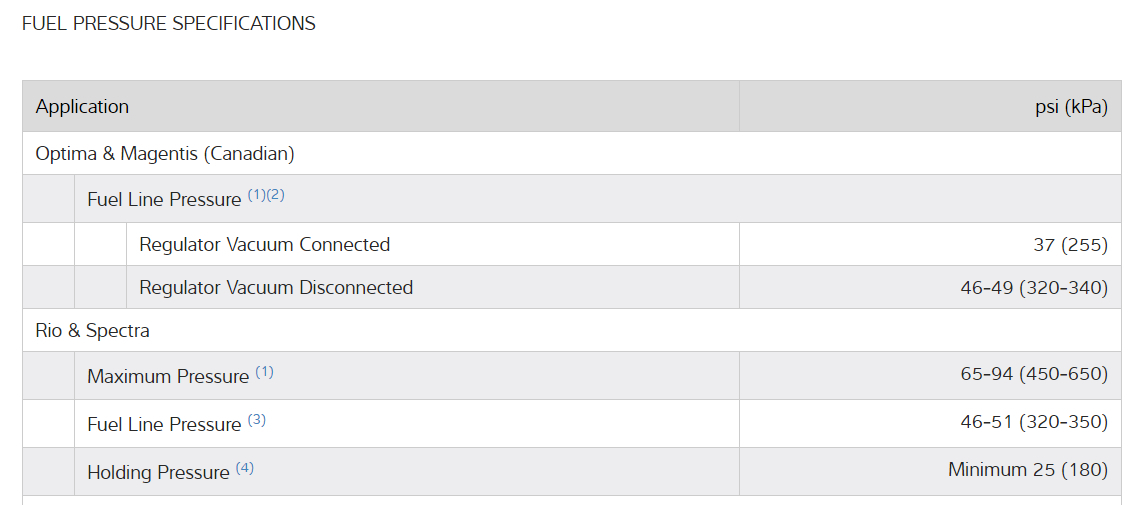Click the 46-49 (320-340) pressure value
The height and width of the screenshot is (505, 1131).
[x=1034, y=287]
